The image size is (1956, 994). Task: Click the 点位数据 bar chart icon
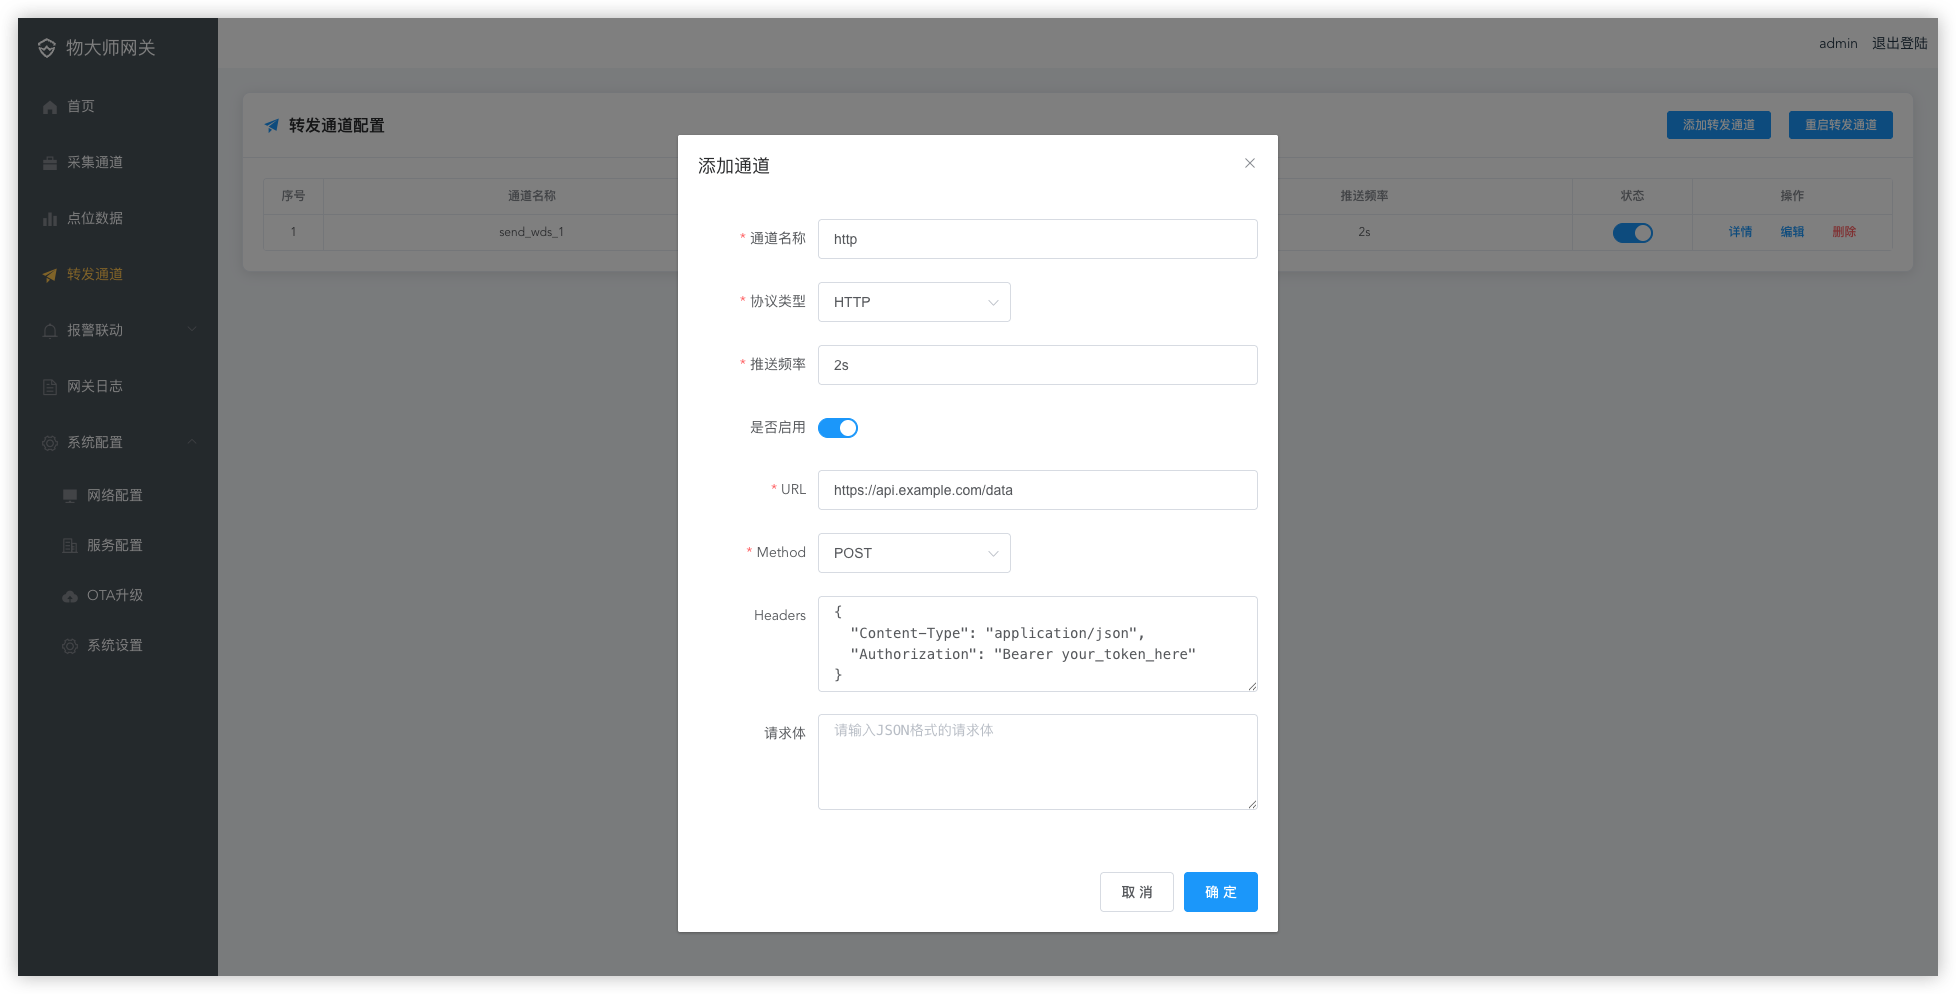(50, 219)
